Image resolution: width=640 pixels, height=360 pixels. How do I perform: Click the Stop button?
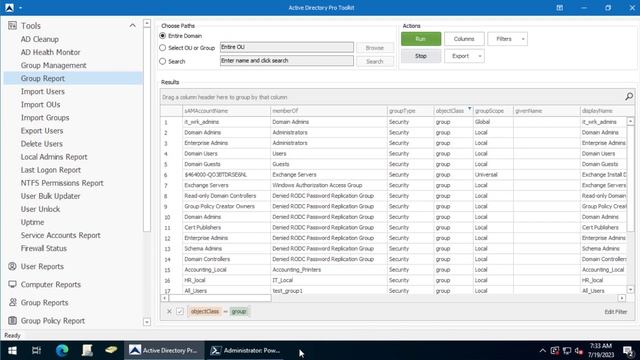[421, 56]
